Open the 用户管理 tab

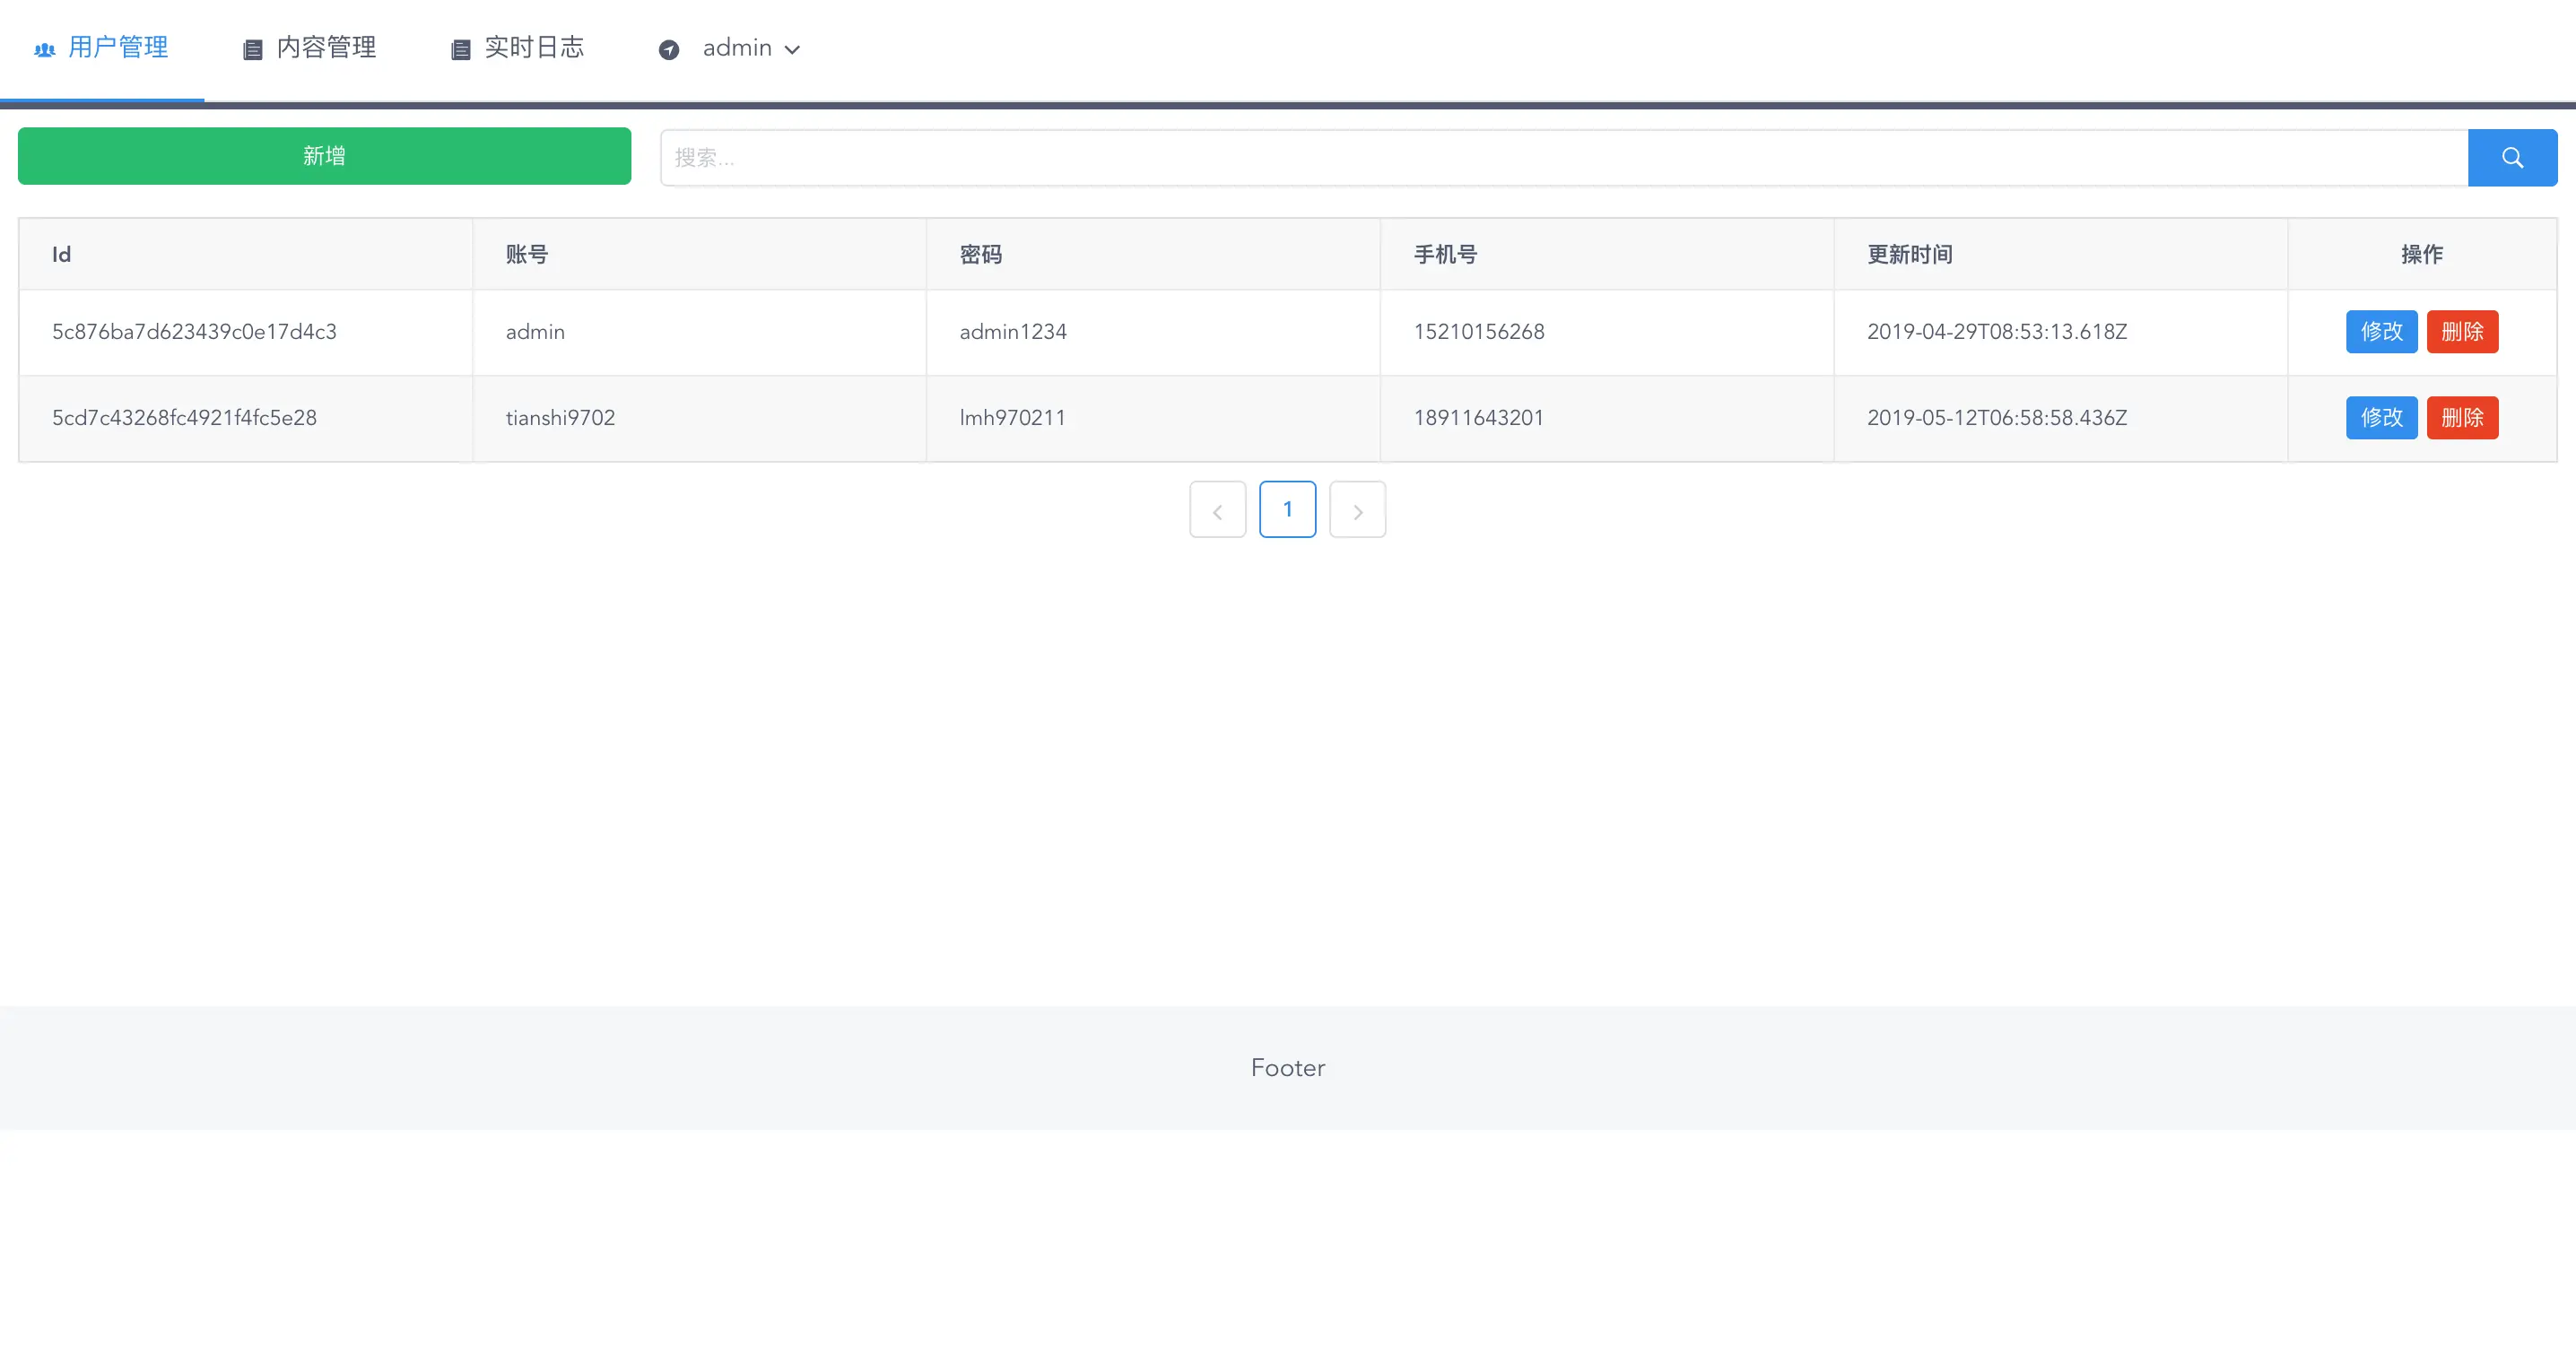coord(118,47)
